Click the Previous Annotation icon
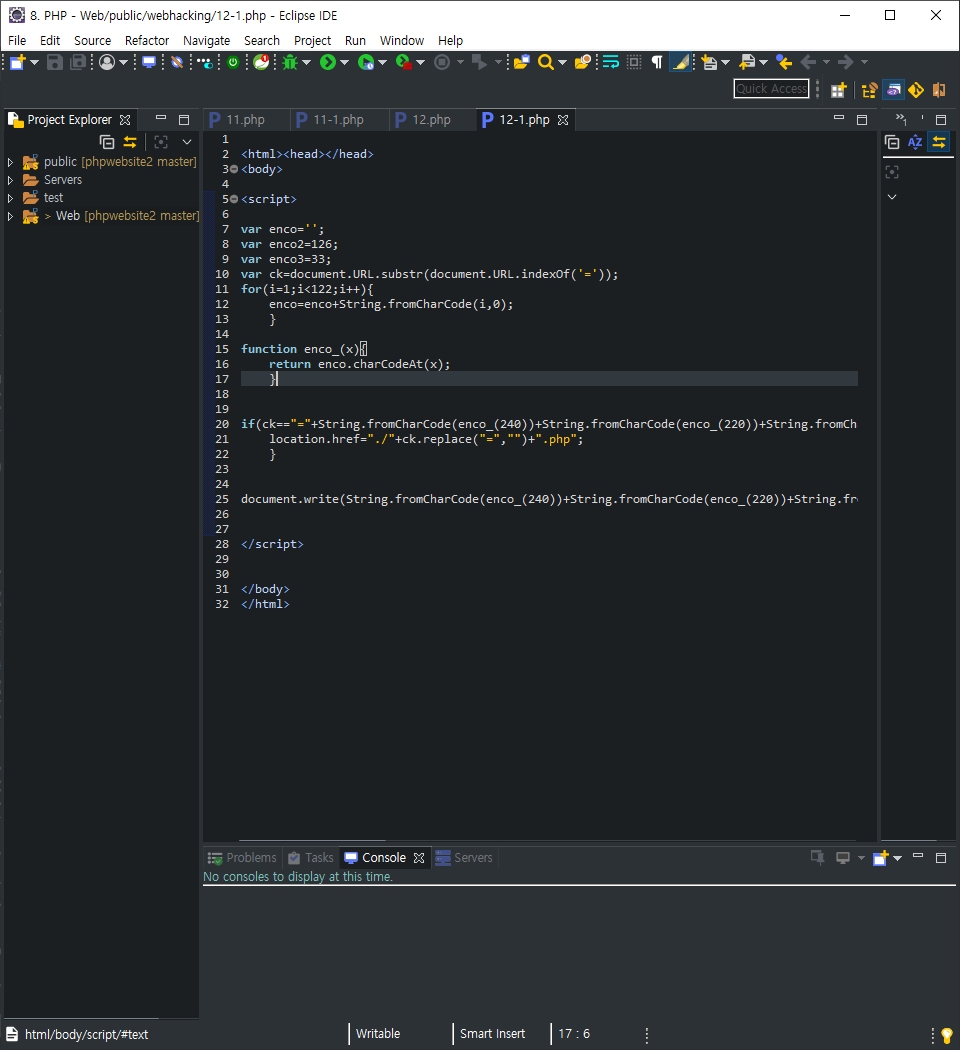 click(x=747, y=62)
